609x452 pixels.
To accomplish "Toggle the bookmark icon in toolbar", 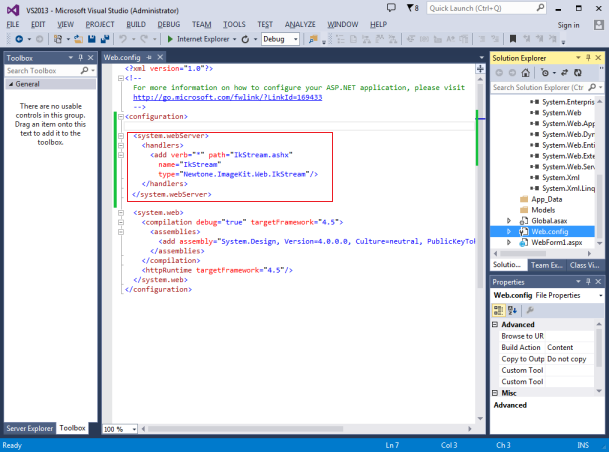I will tap(513, 38).
